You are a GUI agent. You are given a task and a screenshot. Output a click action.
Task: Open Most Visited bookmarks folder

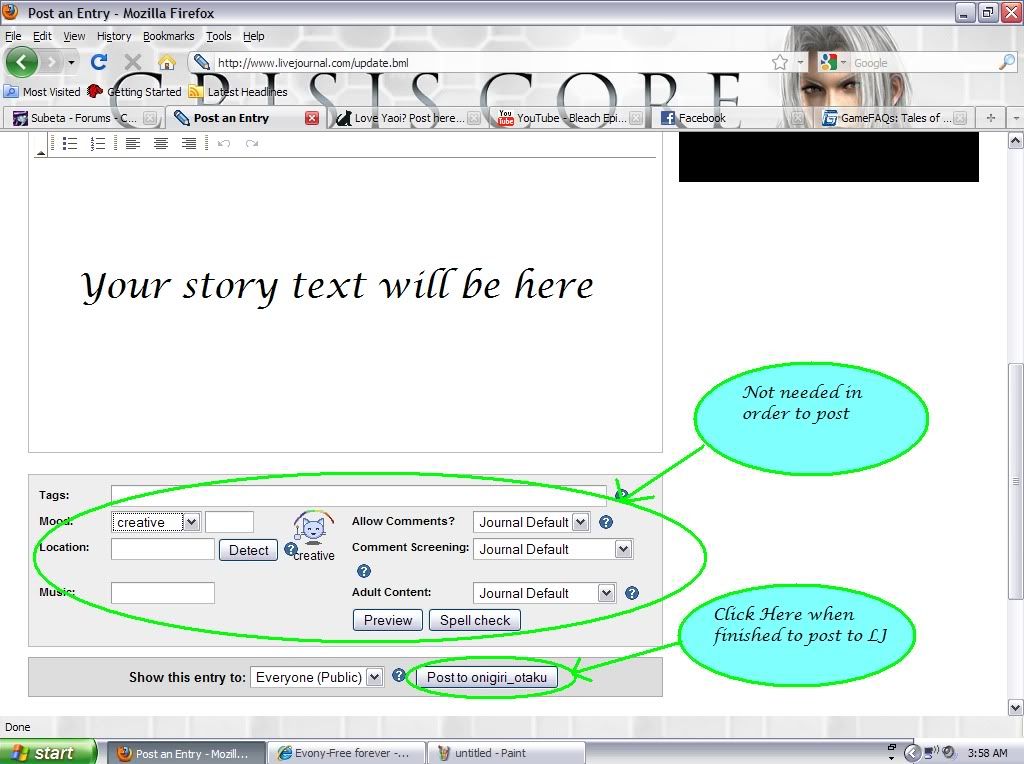[43, 92]
